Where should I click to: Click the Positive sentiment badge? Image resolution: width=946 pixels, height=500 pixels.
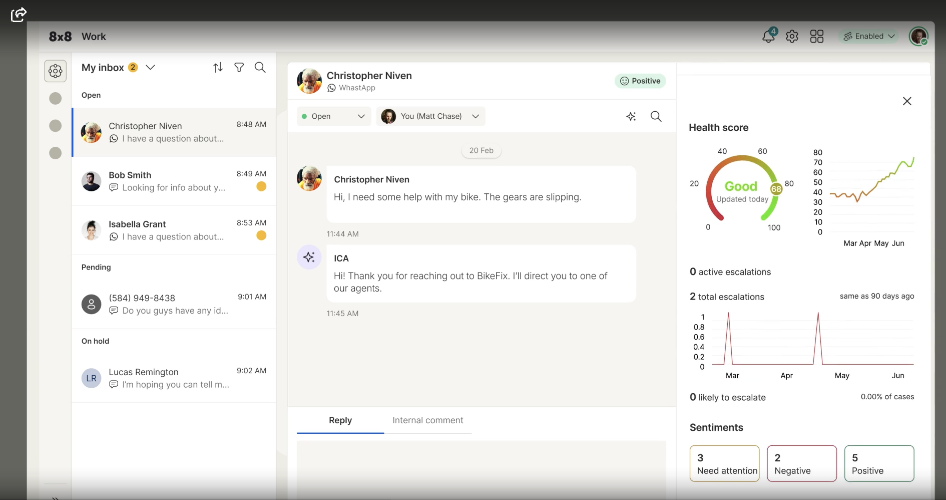coord(640,81)
